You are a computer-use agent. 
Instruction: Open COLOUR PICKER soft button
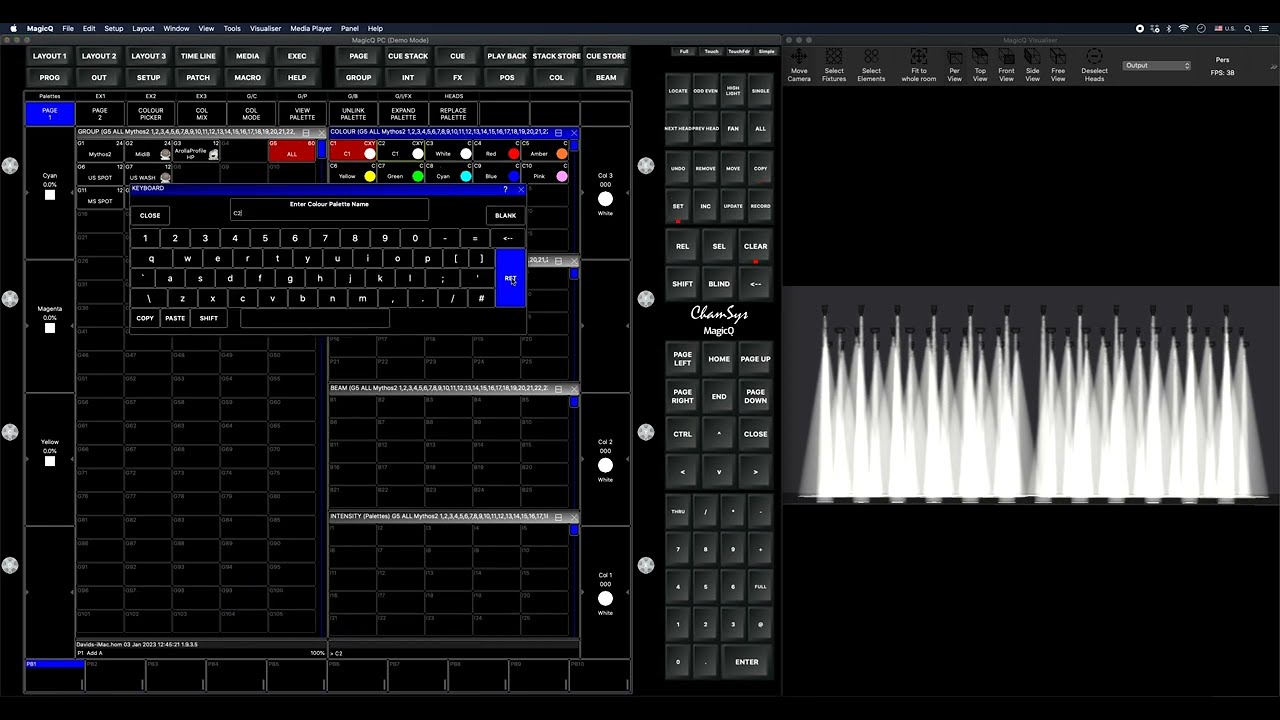pos(150,114)
